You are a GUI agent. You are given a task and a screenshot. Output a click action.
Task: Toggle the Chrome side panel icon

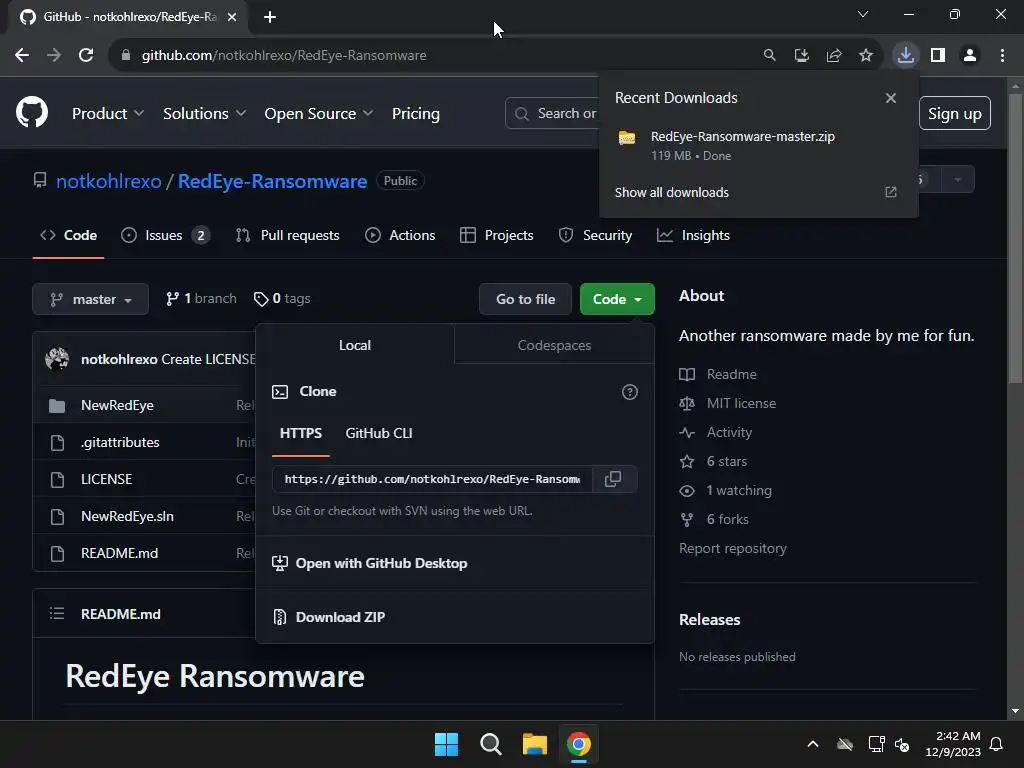click(938, 55)
